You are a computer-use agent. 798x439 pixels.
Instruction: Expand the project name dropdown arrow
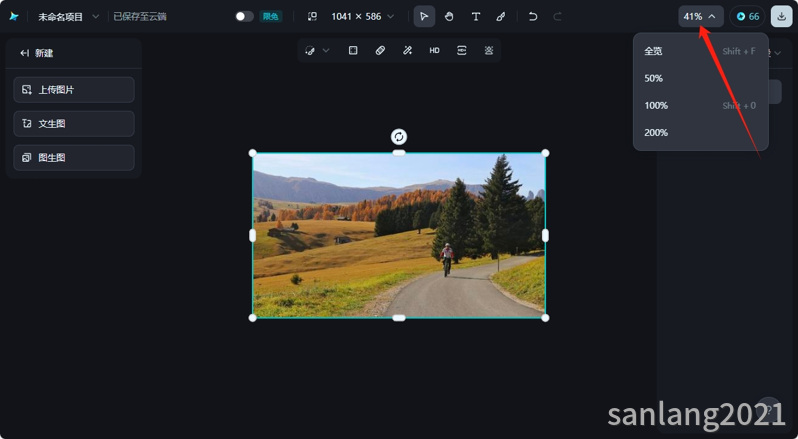96,17
